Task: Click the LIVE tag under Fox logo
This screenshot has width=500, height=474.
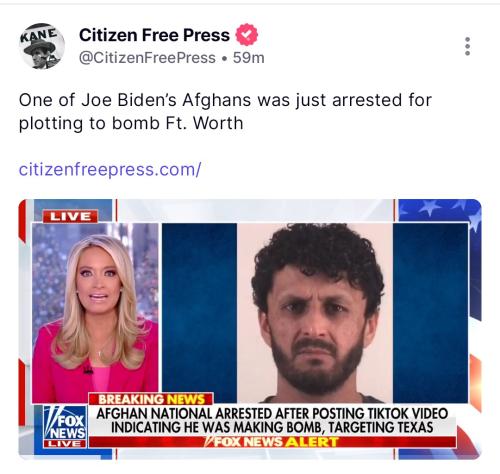Action: tap(65, 444)
